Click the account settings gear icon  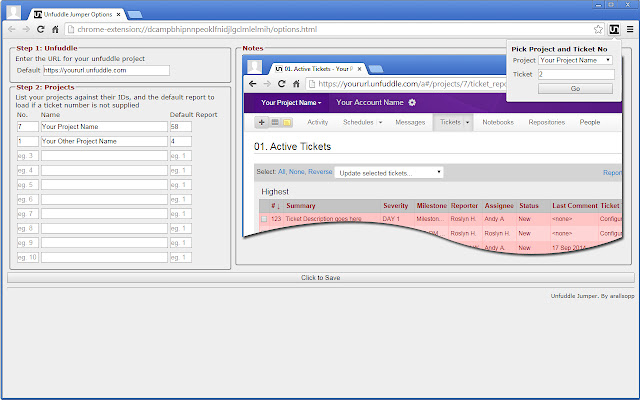(x=412, y=102)
